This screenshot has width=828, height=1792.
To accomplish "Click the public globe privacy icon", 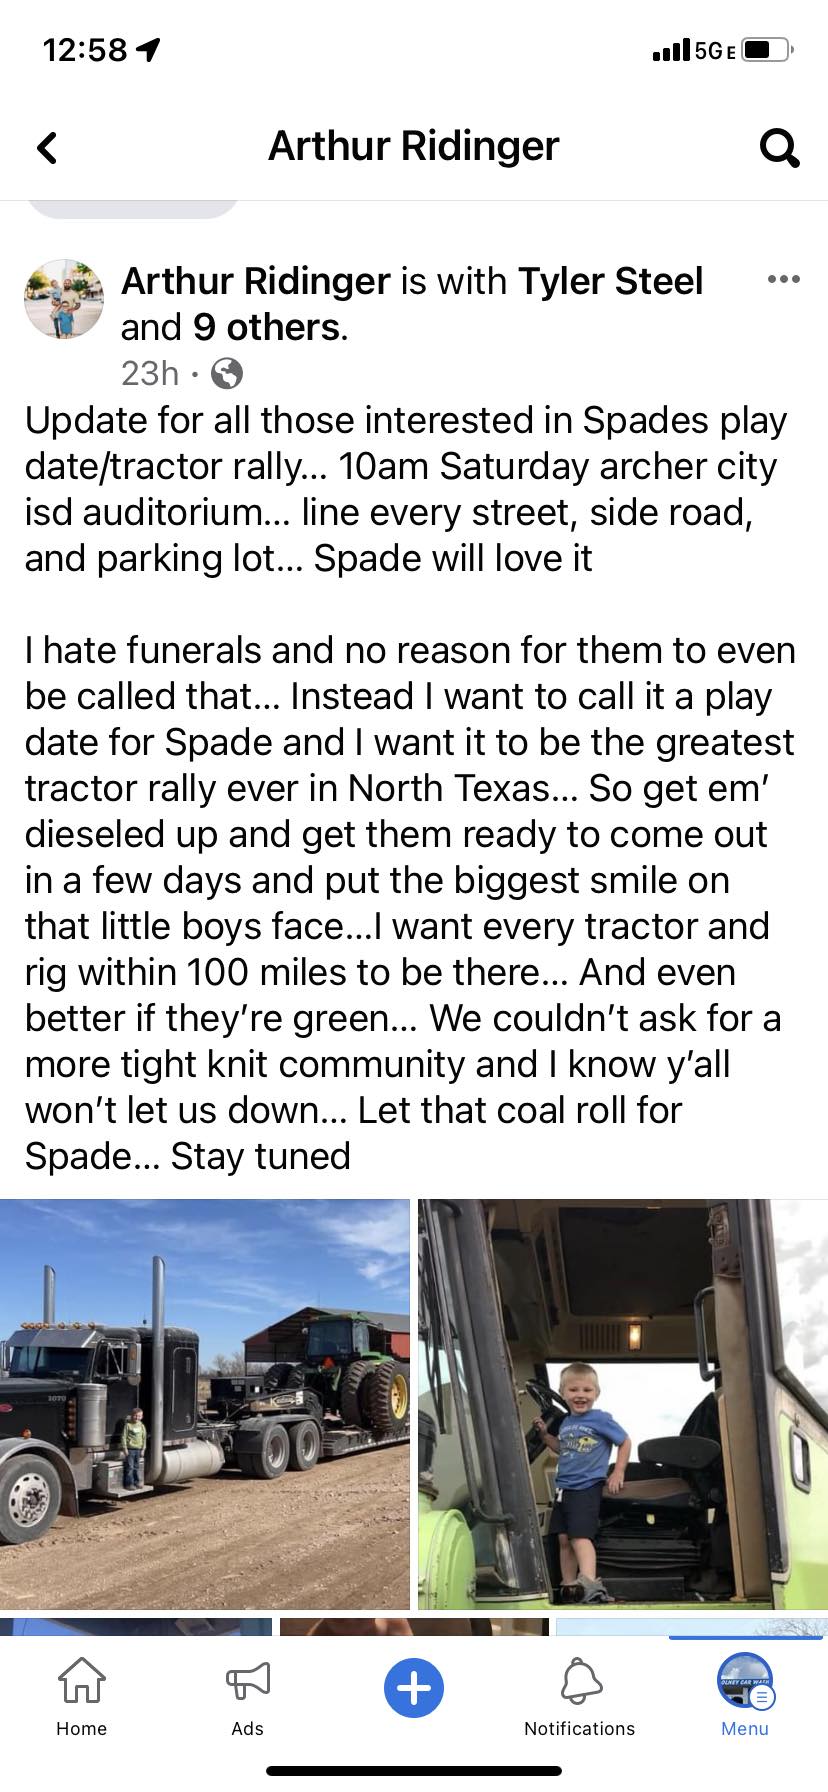I will click(228, 374).
